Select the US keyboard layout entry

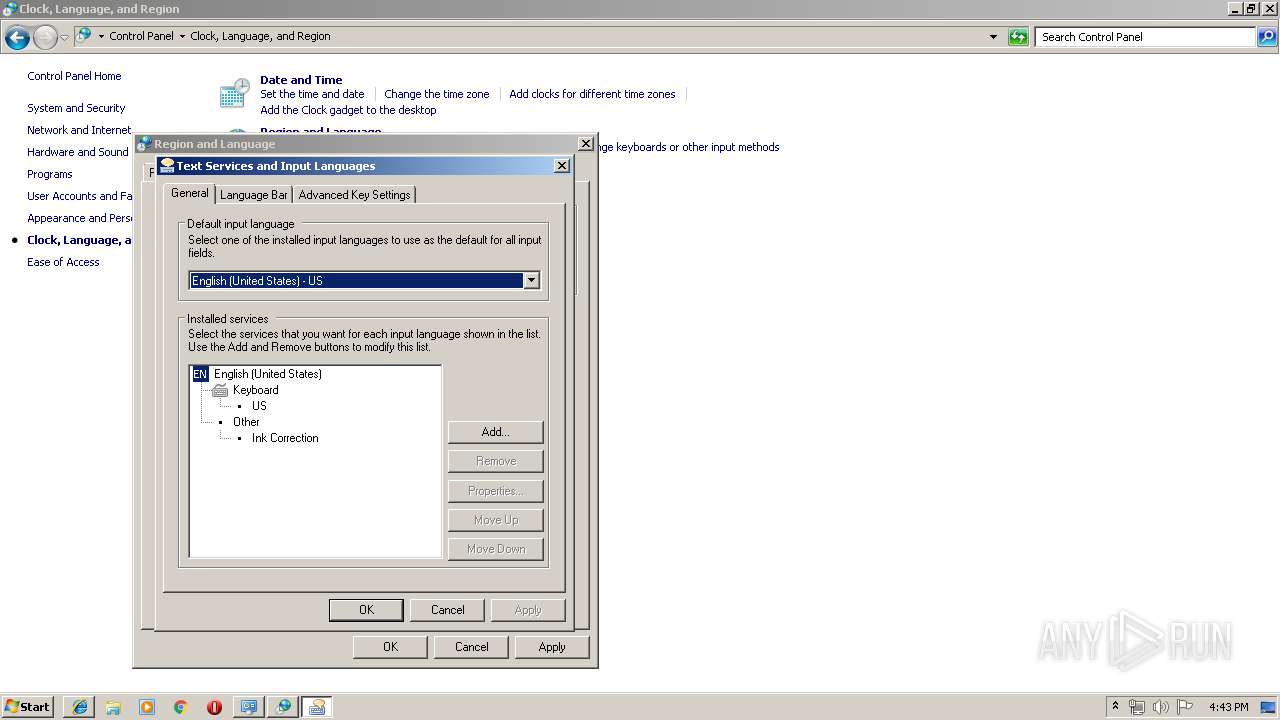click(x=259, y=406)
